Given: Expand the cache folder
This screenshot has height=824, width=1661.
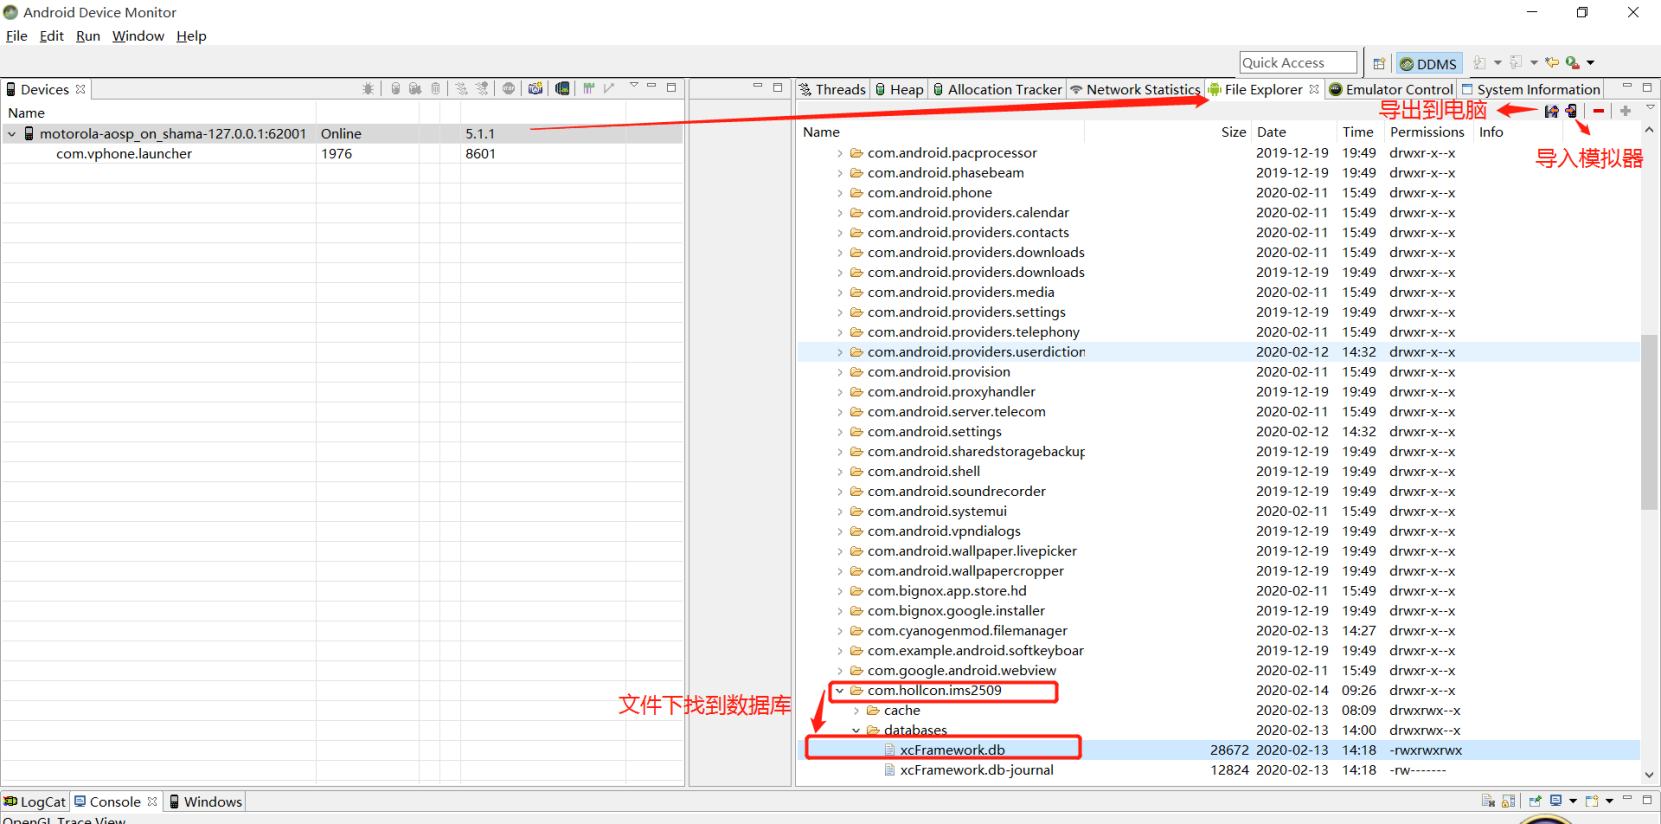Looking at the screenshot, I should [856, 711].
